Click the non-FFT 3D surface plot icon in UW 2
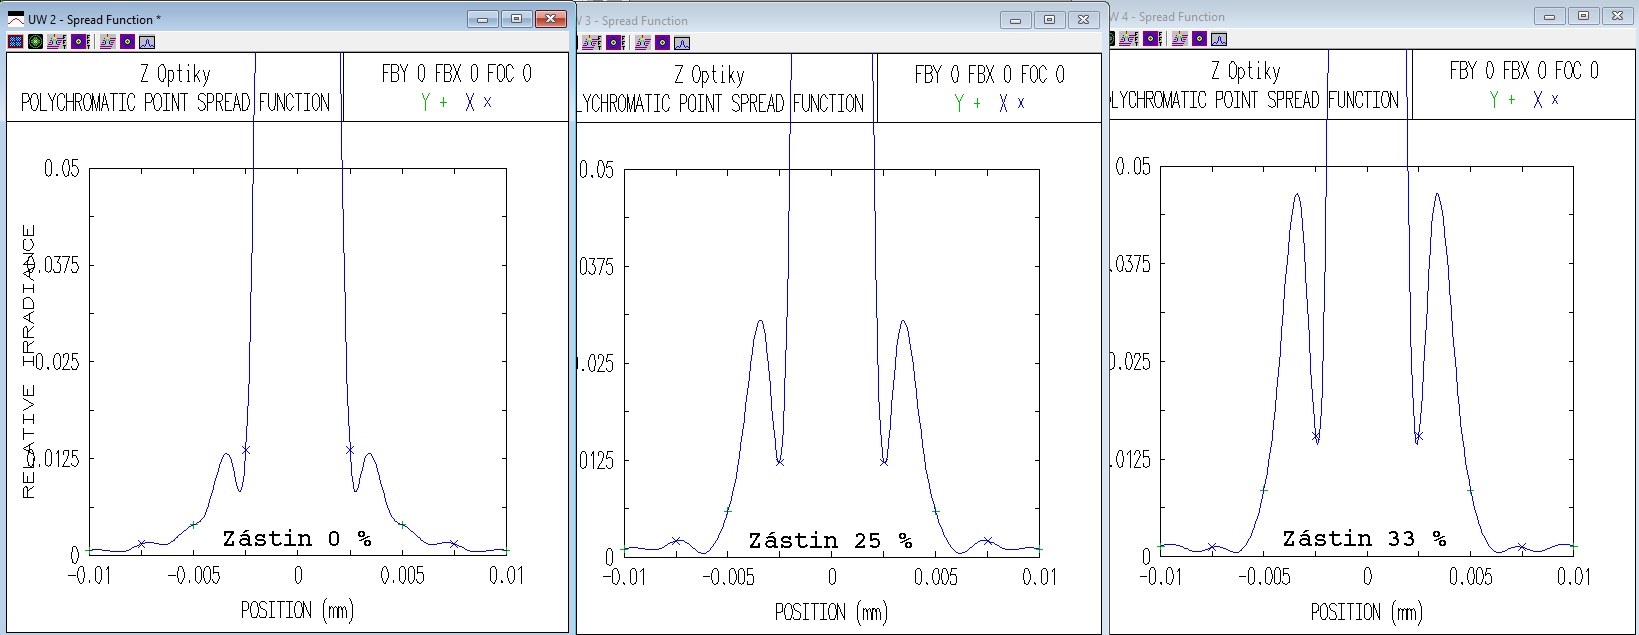This screenshot has width=1639, height=635. click(x=108, y=41)
